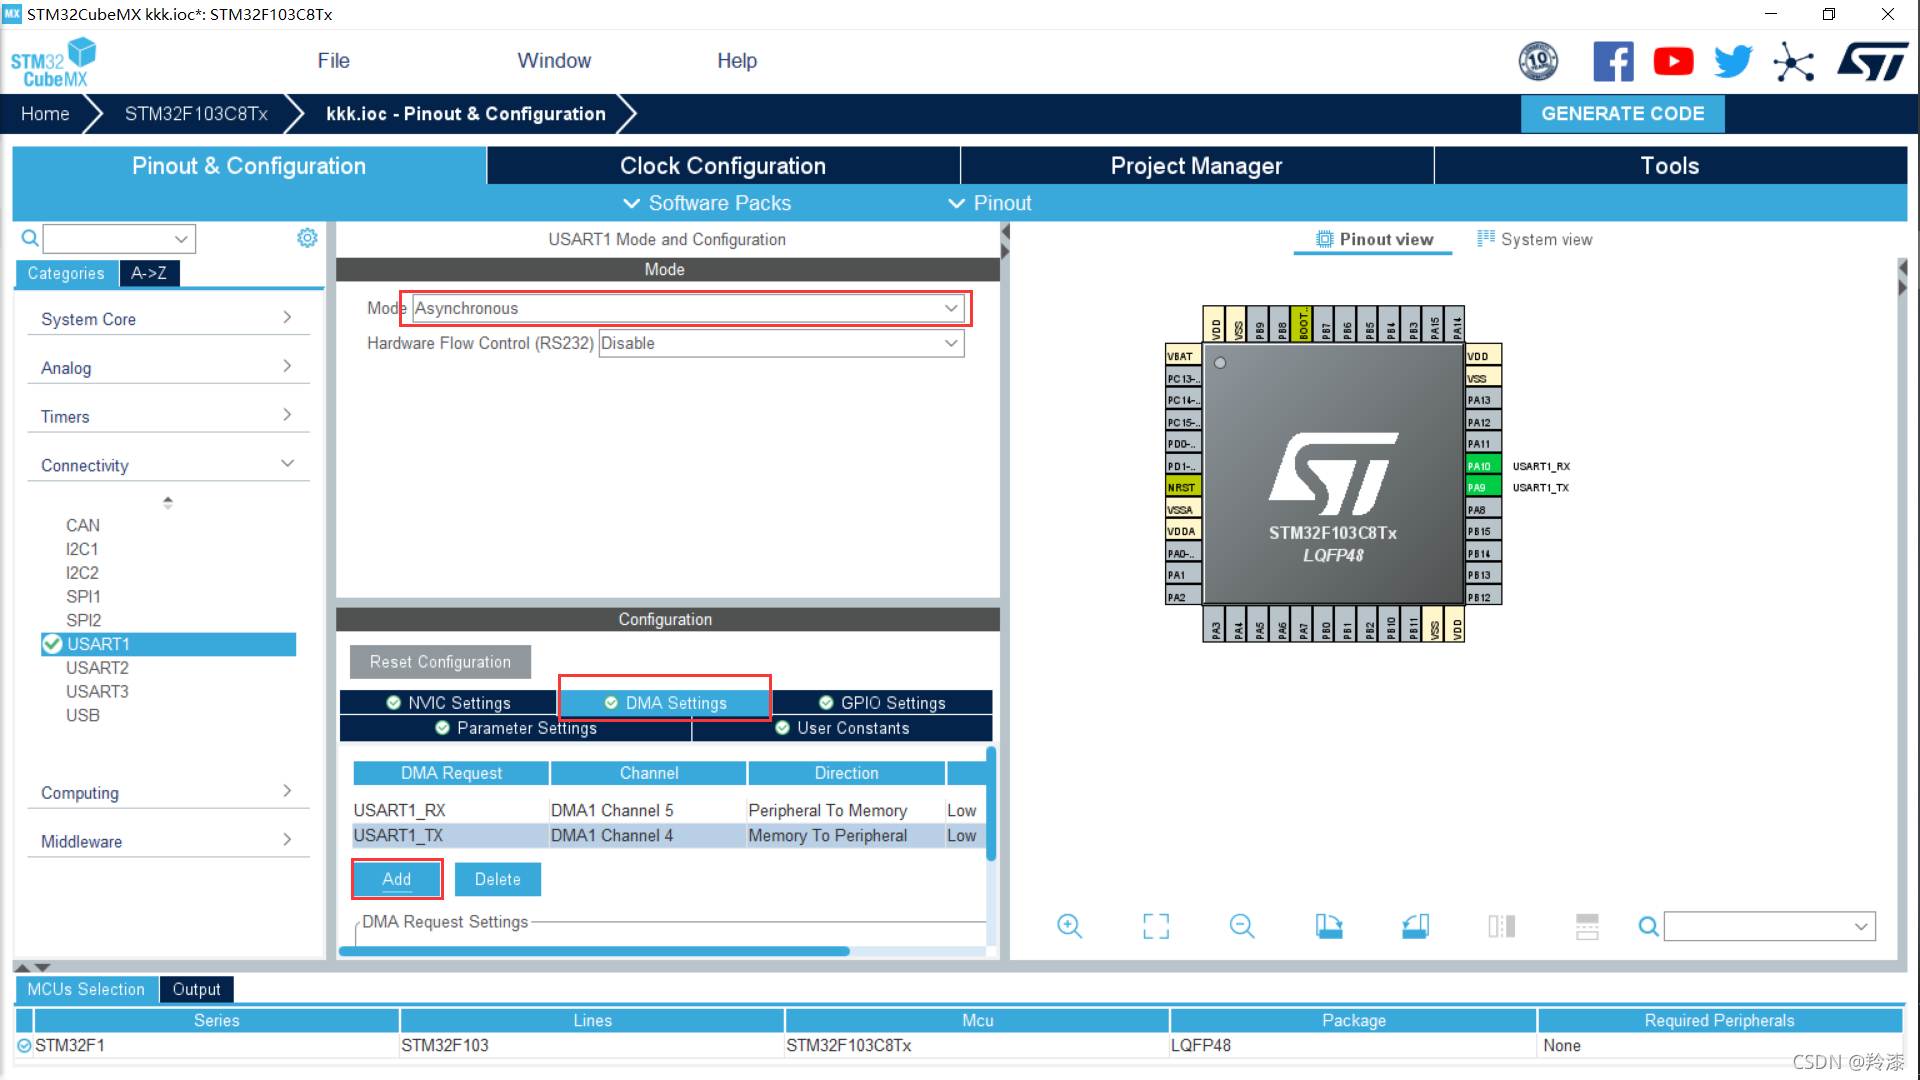Click the ST community network icon
Viewport: 1920px width, 1080px height.
(1793, 62)
